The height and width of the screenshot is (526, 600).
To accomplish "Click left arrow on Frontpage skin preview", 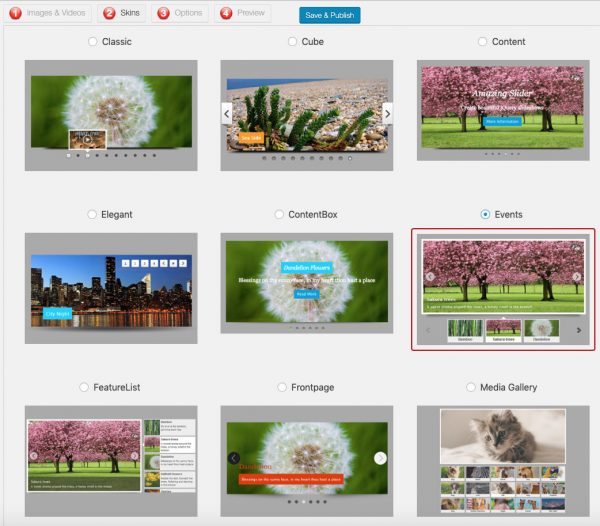I will click(x=233, y=458).
